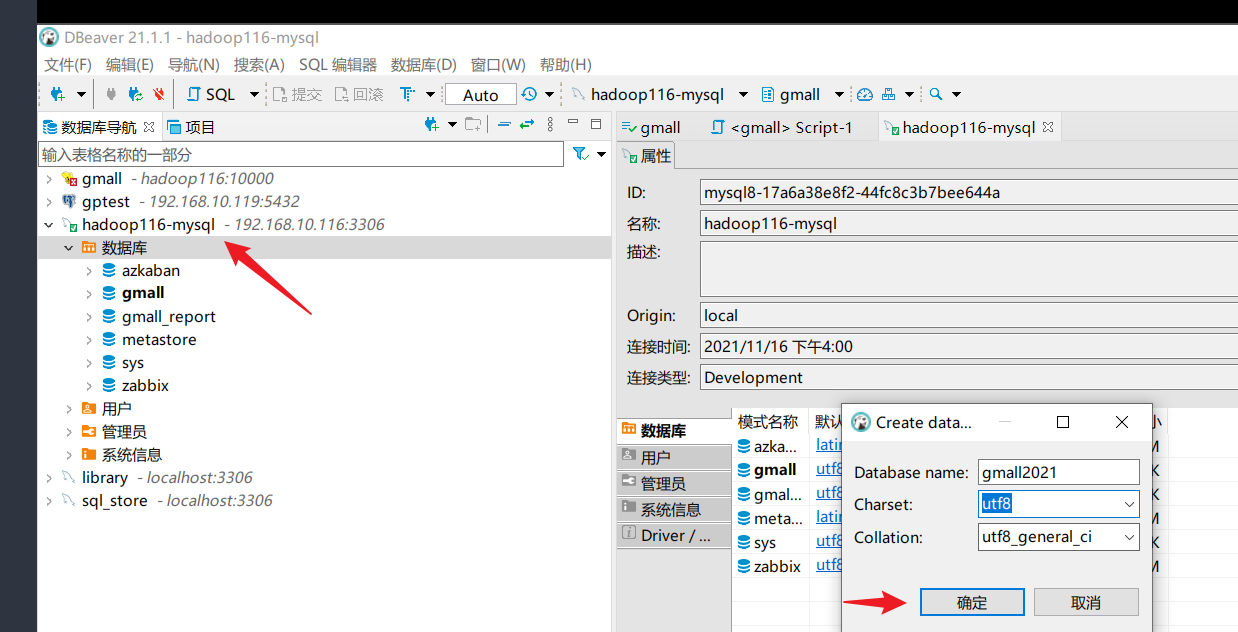Expand the 用户 folder in the tree
1238x632 pixels.
69,409
